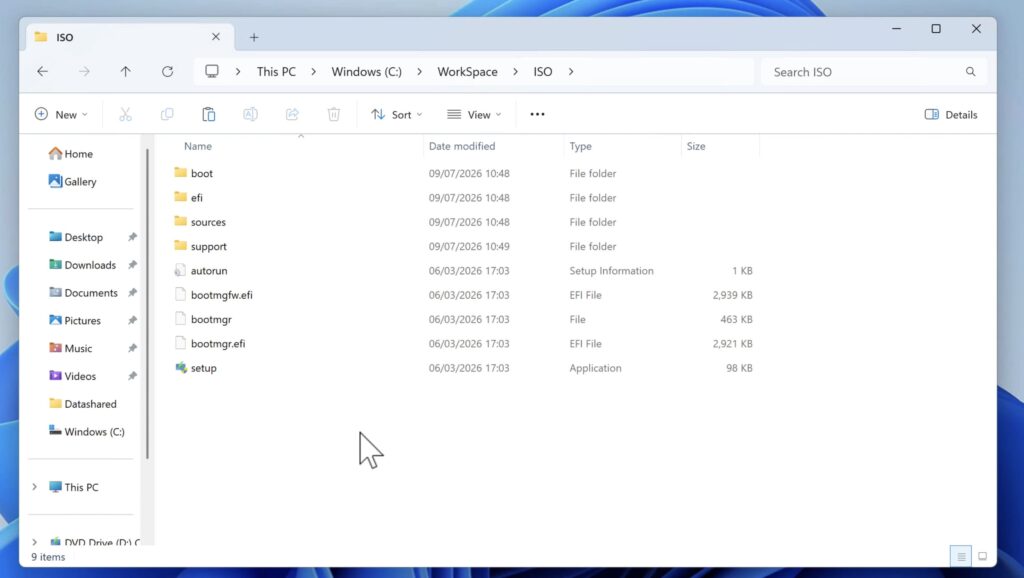Go back with the Back arrow
Image resolution: width=1024 pixels, height=578 pixels.
click(x=42, y=72)
